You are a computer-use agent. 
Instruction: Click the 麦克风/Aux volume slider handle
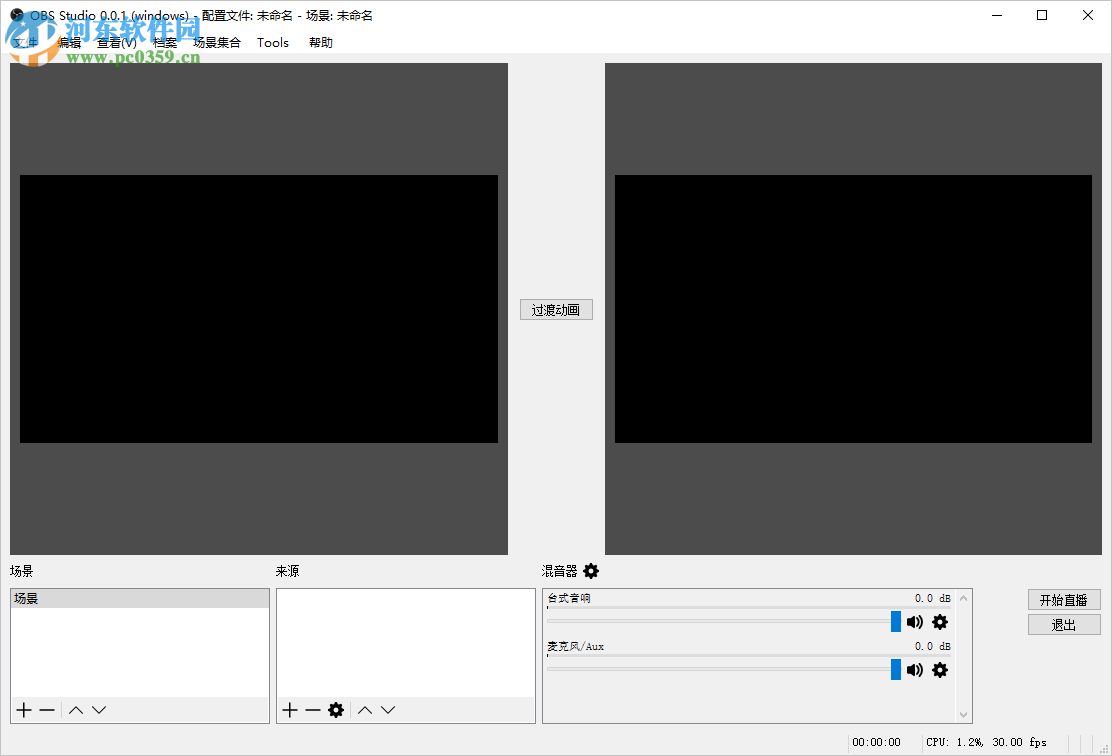[896, 669]
